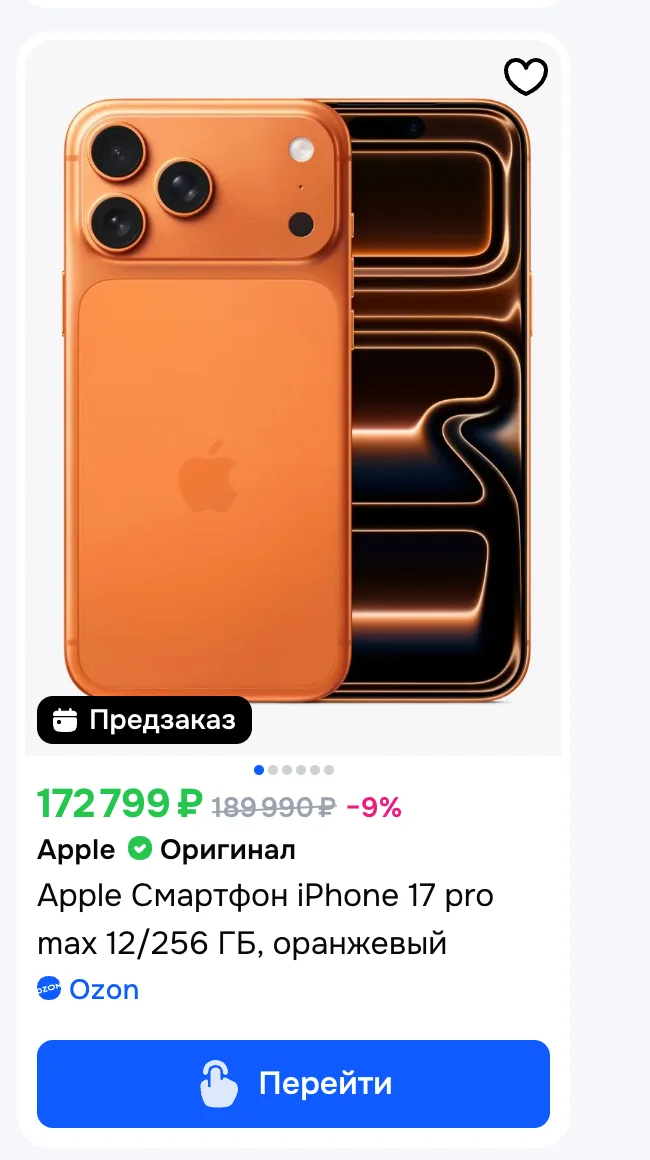This screenshot has height=1160, width=650.
Task: Click the Оригинал authenticity label
Action: click(x=228, y=851)
